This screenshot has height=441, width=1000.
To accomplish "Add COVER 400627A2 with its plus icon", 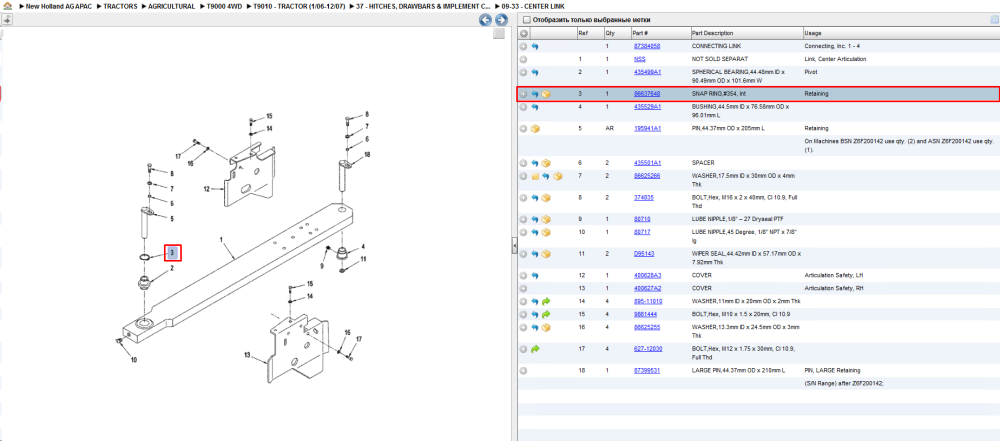I will [524, 288].
